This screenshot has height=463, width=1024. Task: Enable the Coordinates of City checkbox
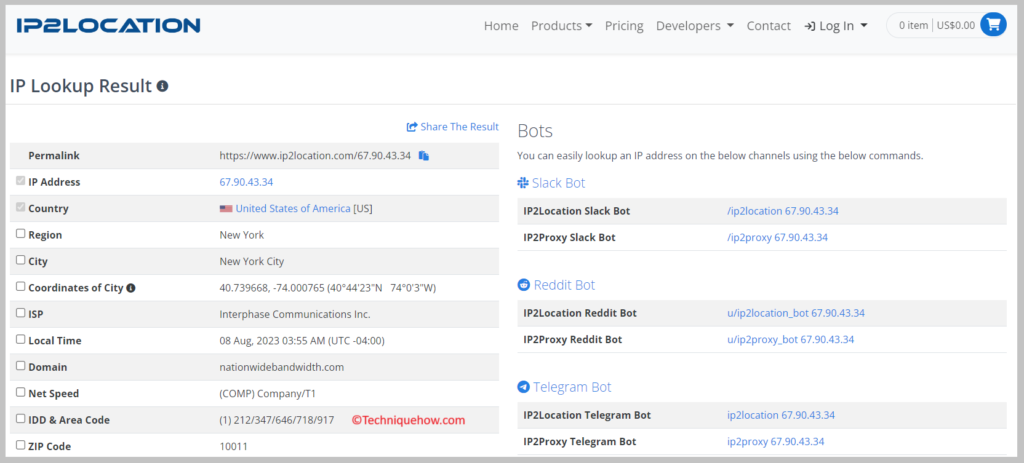[21, 286]
